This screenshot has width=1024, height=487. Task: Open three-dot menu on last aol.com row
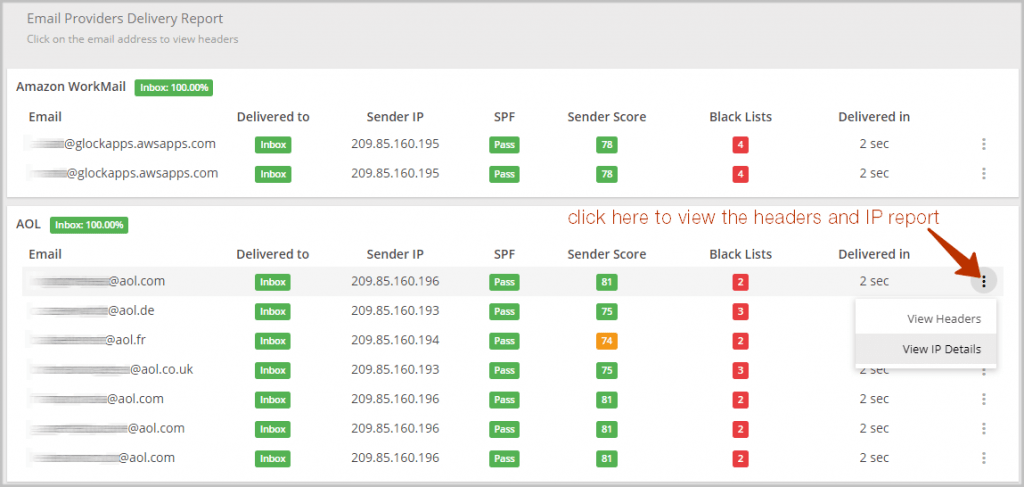pyautogui.click(x=984, y=458)
